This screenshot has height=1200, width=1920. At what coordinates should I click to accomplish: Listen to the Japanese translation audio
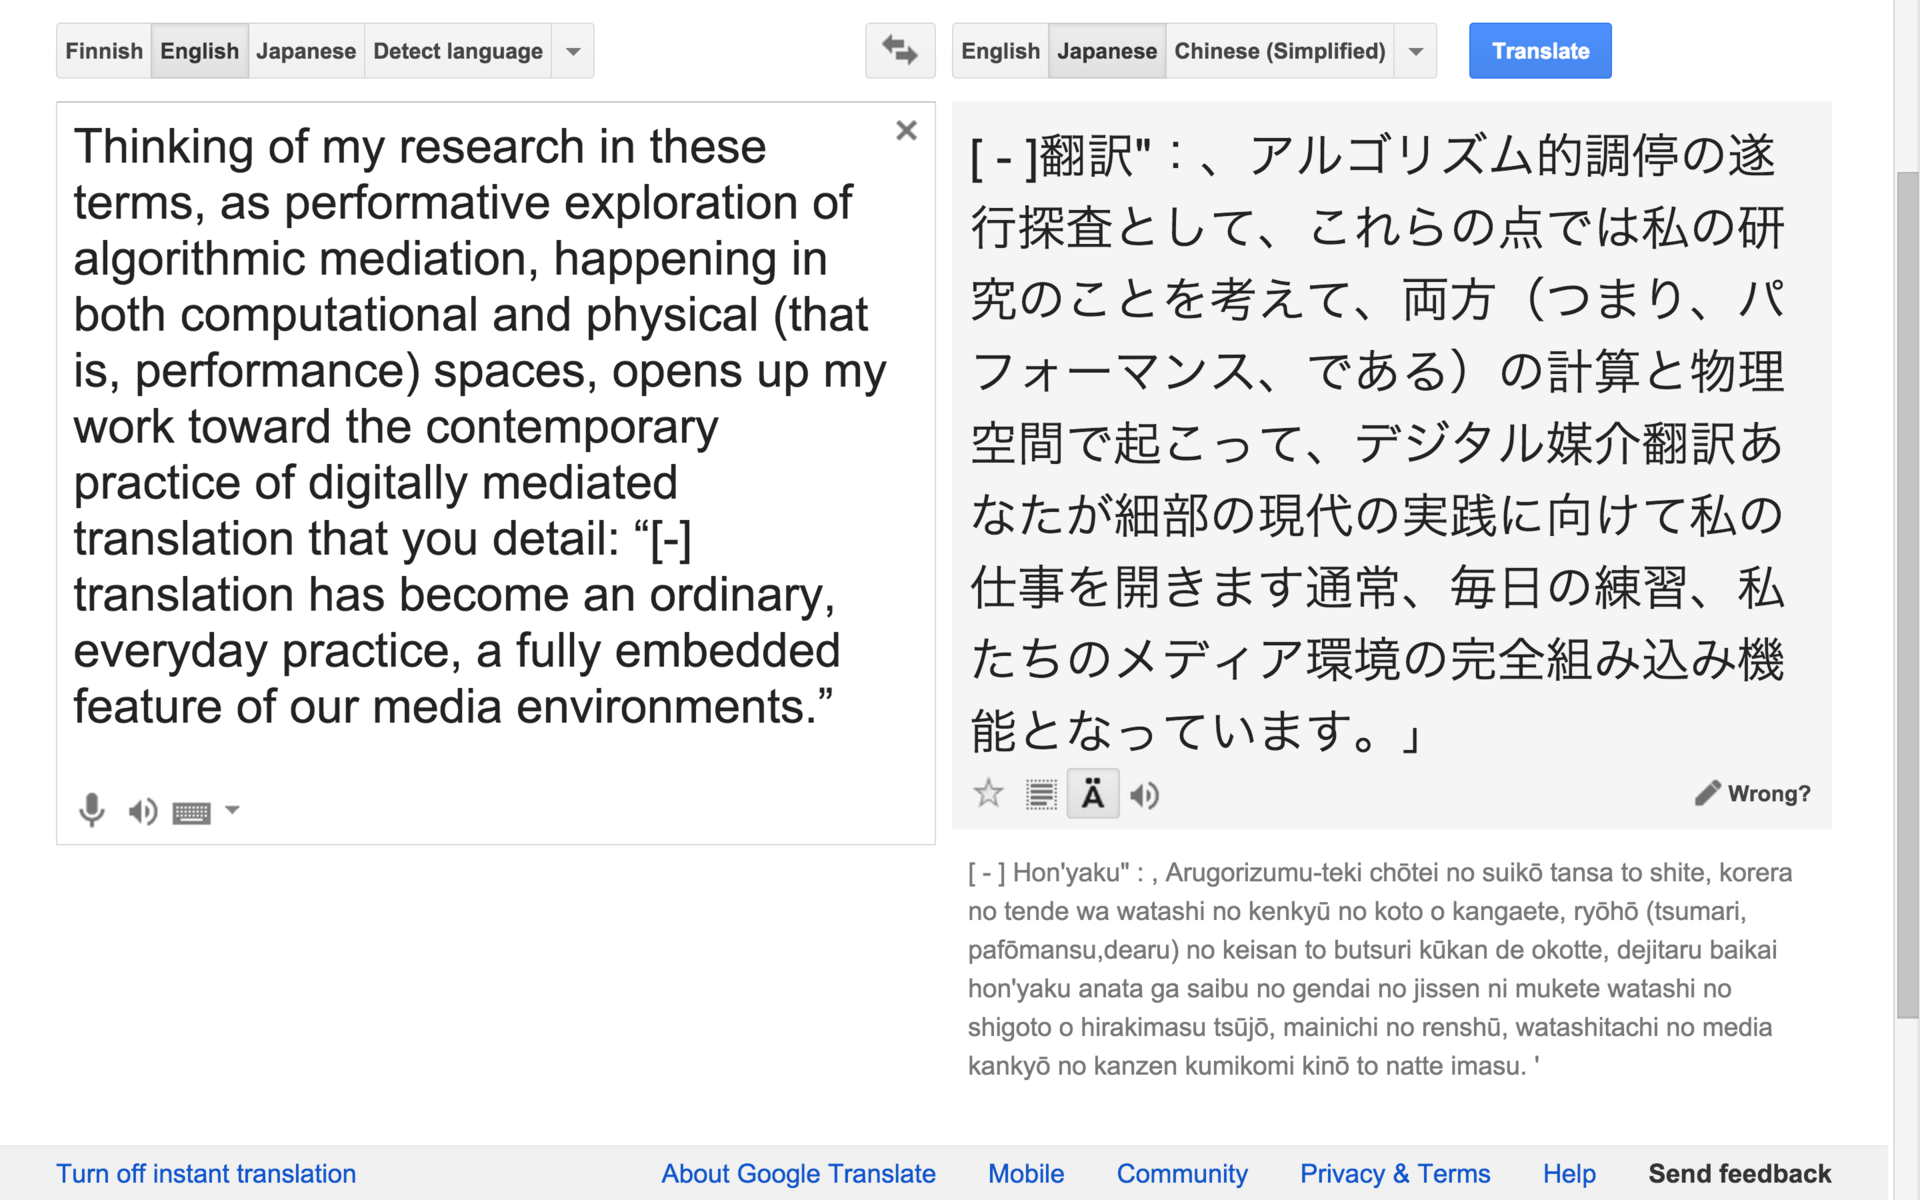[x=1144, y=795]
